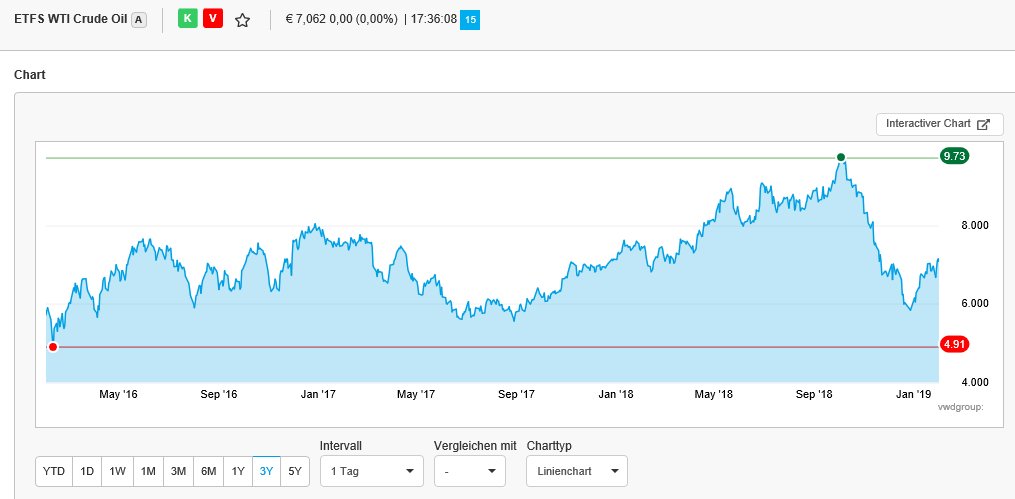
Task: Choose the 3M time period
Action: (x=178, y=471)
